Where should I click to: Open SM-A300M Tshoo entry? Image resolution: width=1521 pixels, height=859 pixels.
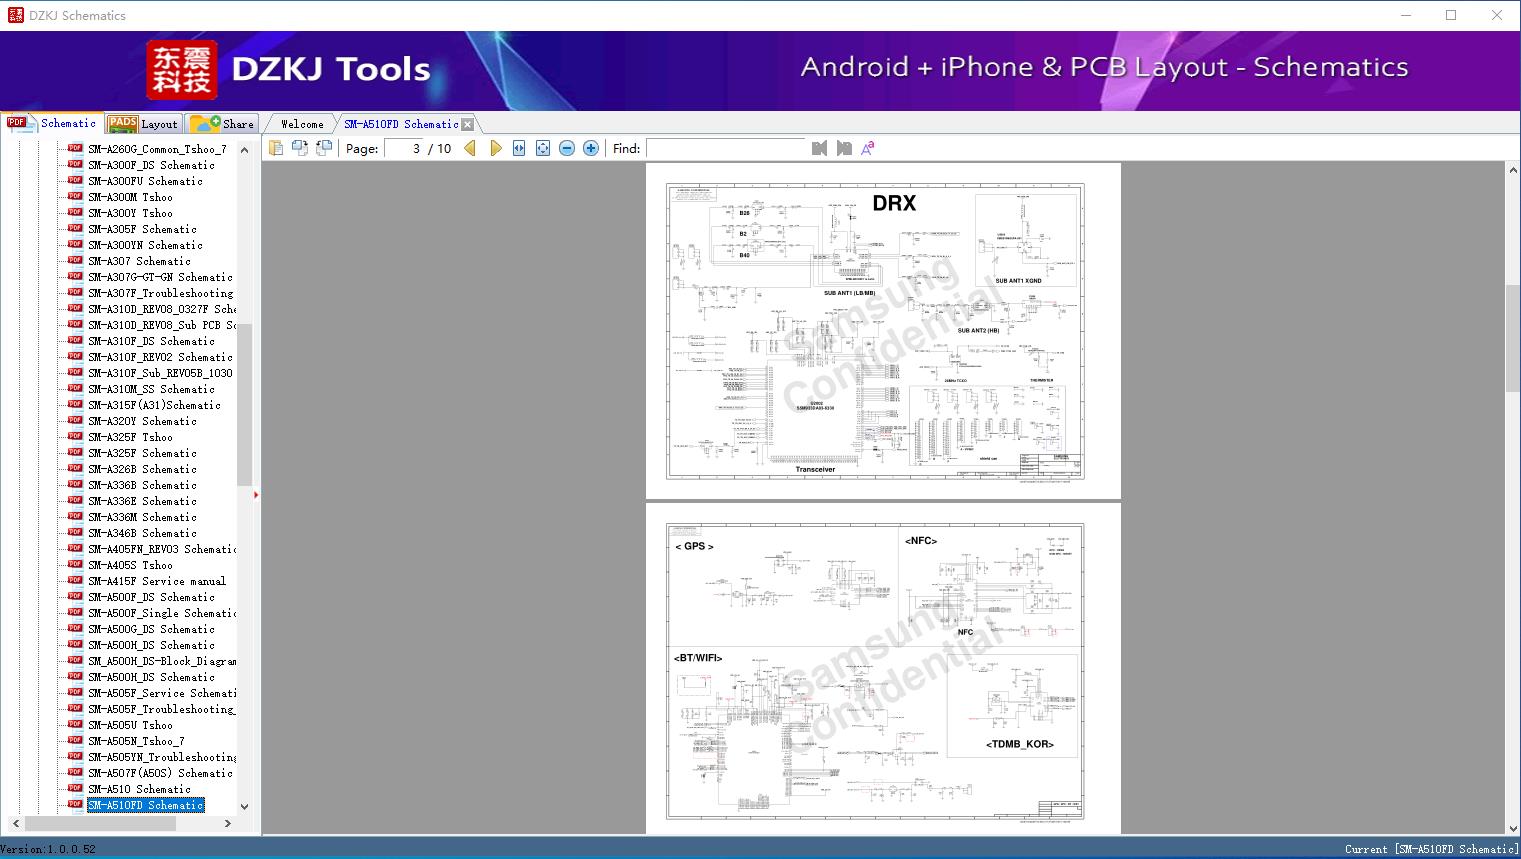click(130, 197)
